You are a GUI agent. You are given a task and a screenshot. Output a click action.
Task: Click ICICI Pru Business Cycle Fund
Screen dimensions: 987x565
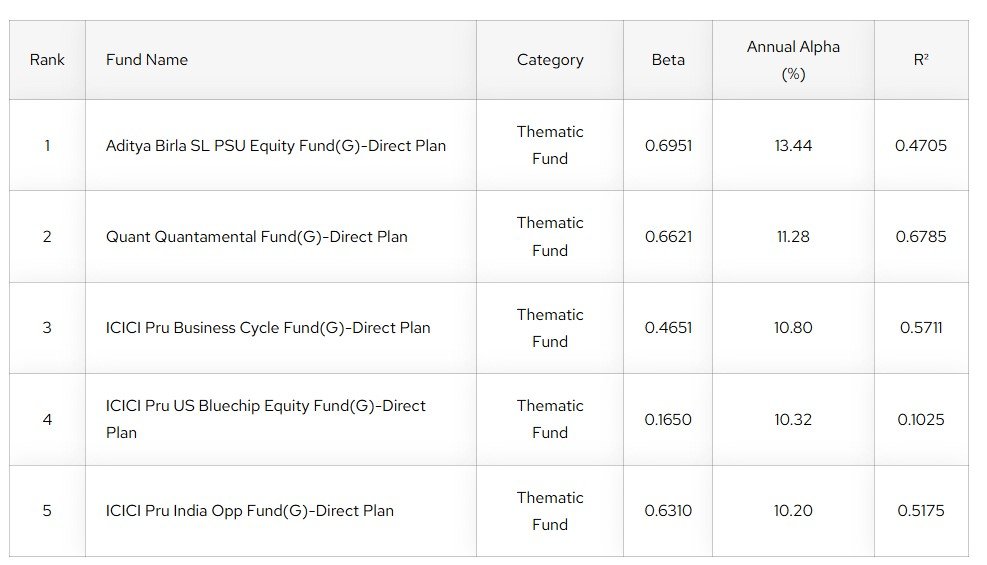click(268, 328)
